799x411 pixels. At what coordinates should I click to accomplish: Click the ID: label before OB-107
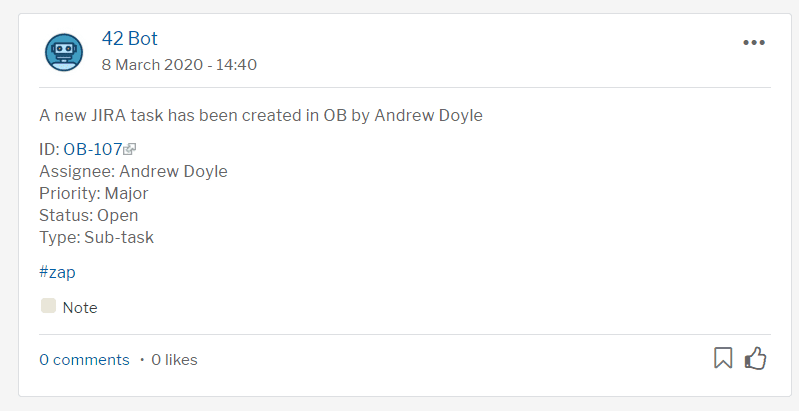(49, 149)
